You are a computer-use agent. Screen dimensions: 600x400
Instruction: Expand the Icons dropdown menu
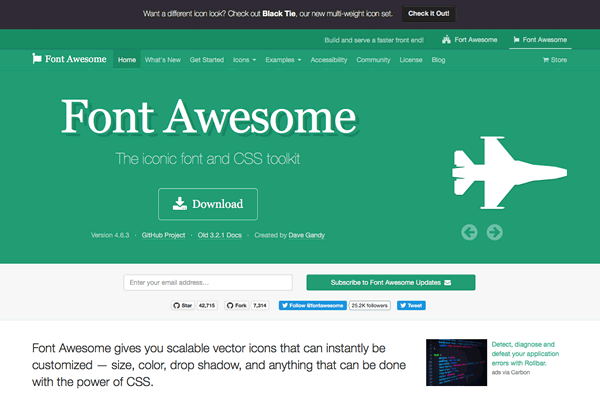tap(245, 60)
